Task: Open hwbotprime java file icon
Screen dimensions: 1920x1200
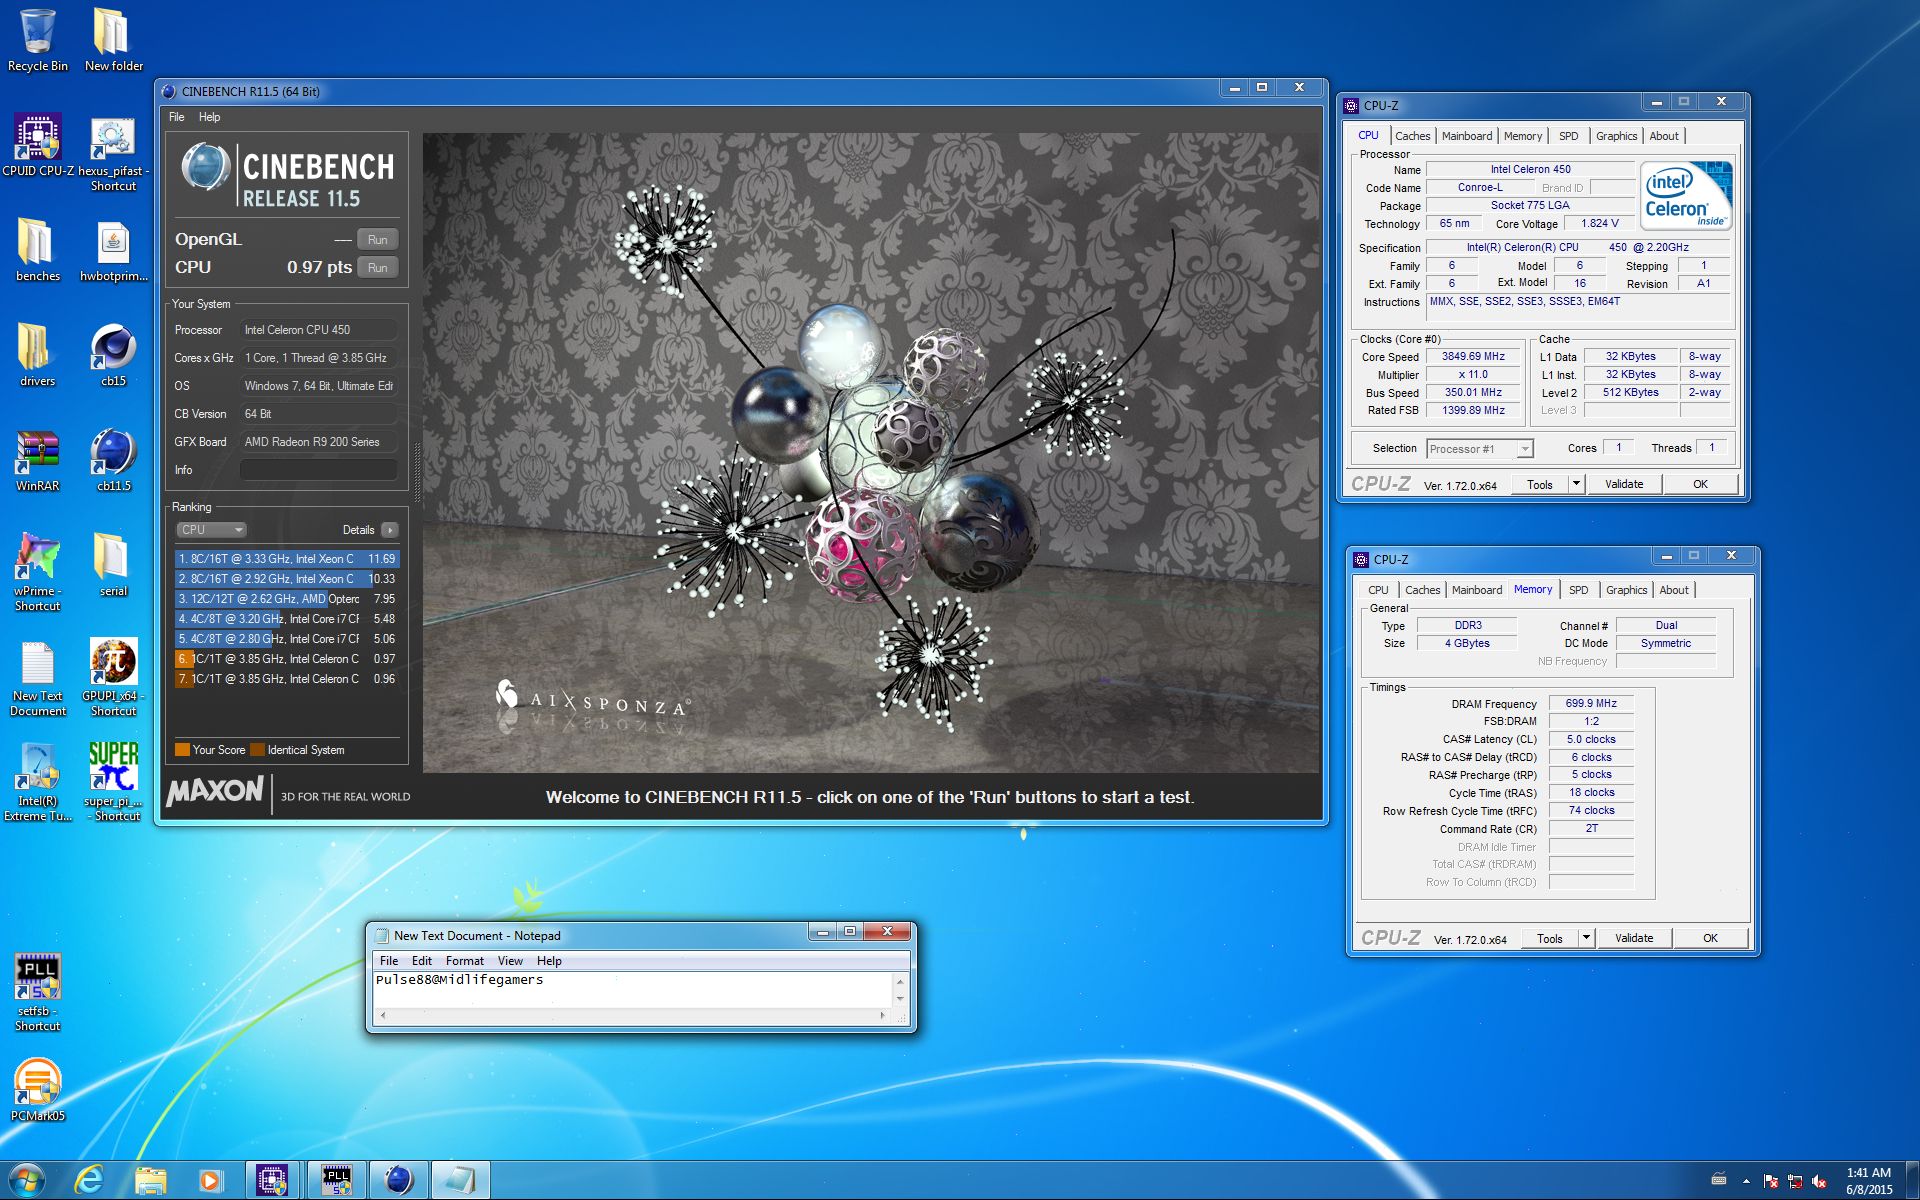Action: [x=113, y=250]
